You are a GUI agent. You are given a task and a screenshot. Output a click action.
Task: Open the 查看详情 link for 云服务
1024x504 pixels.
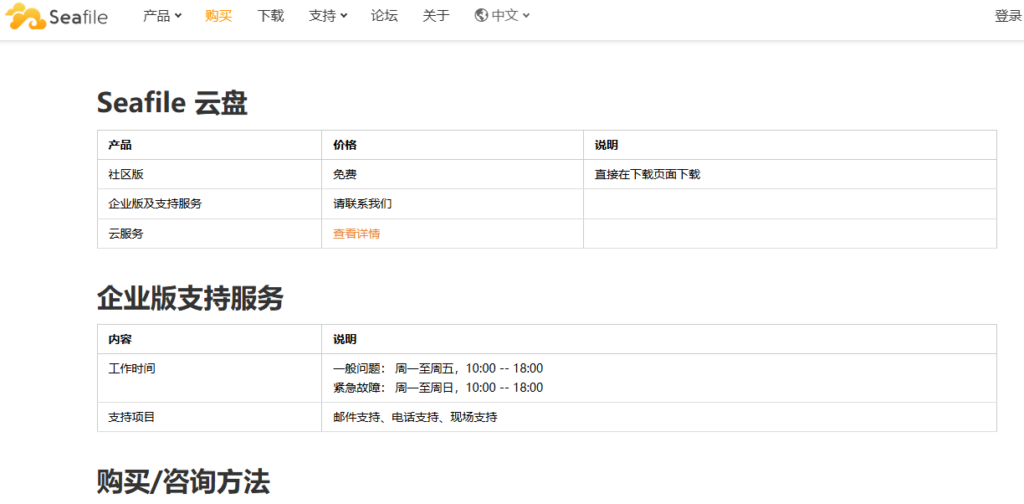coord(357,234)
